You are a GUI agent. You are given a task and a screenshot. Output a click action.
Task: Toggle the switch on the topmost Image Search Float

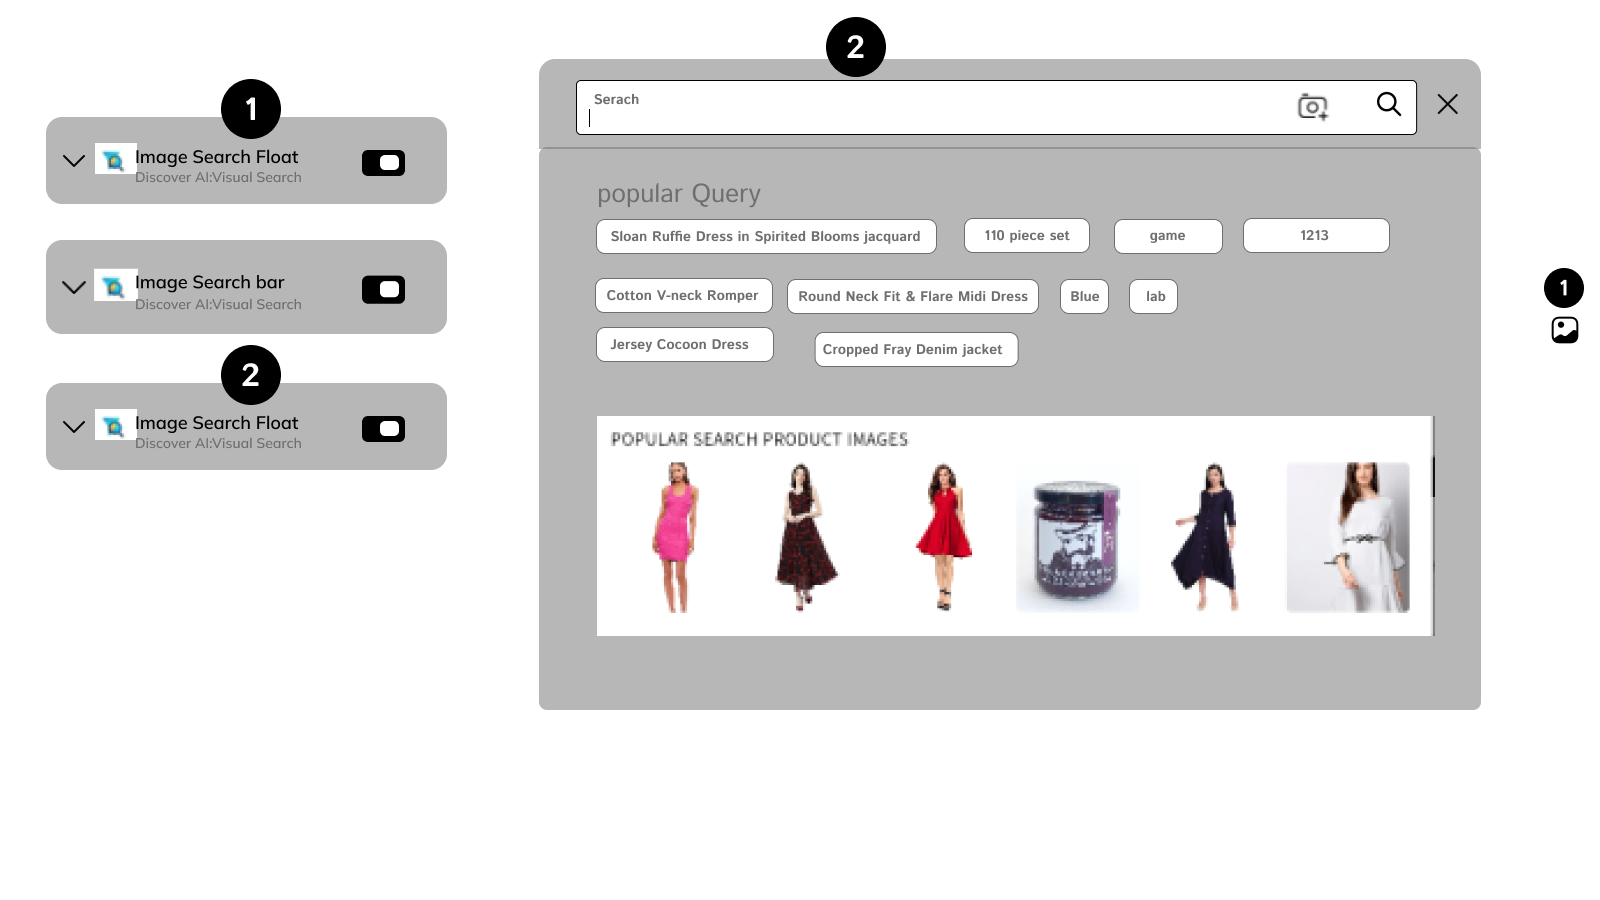383,163
